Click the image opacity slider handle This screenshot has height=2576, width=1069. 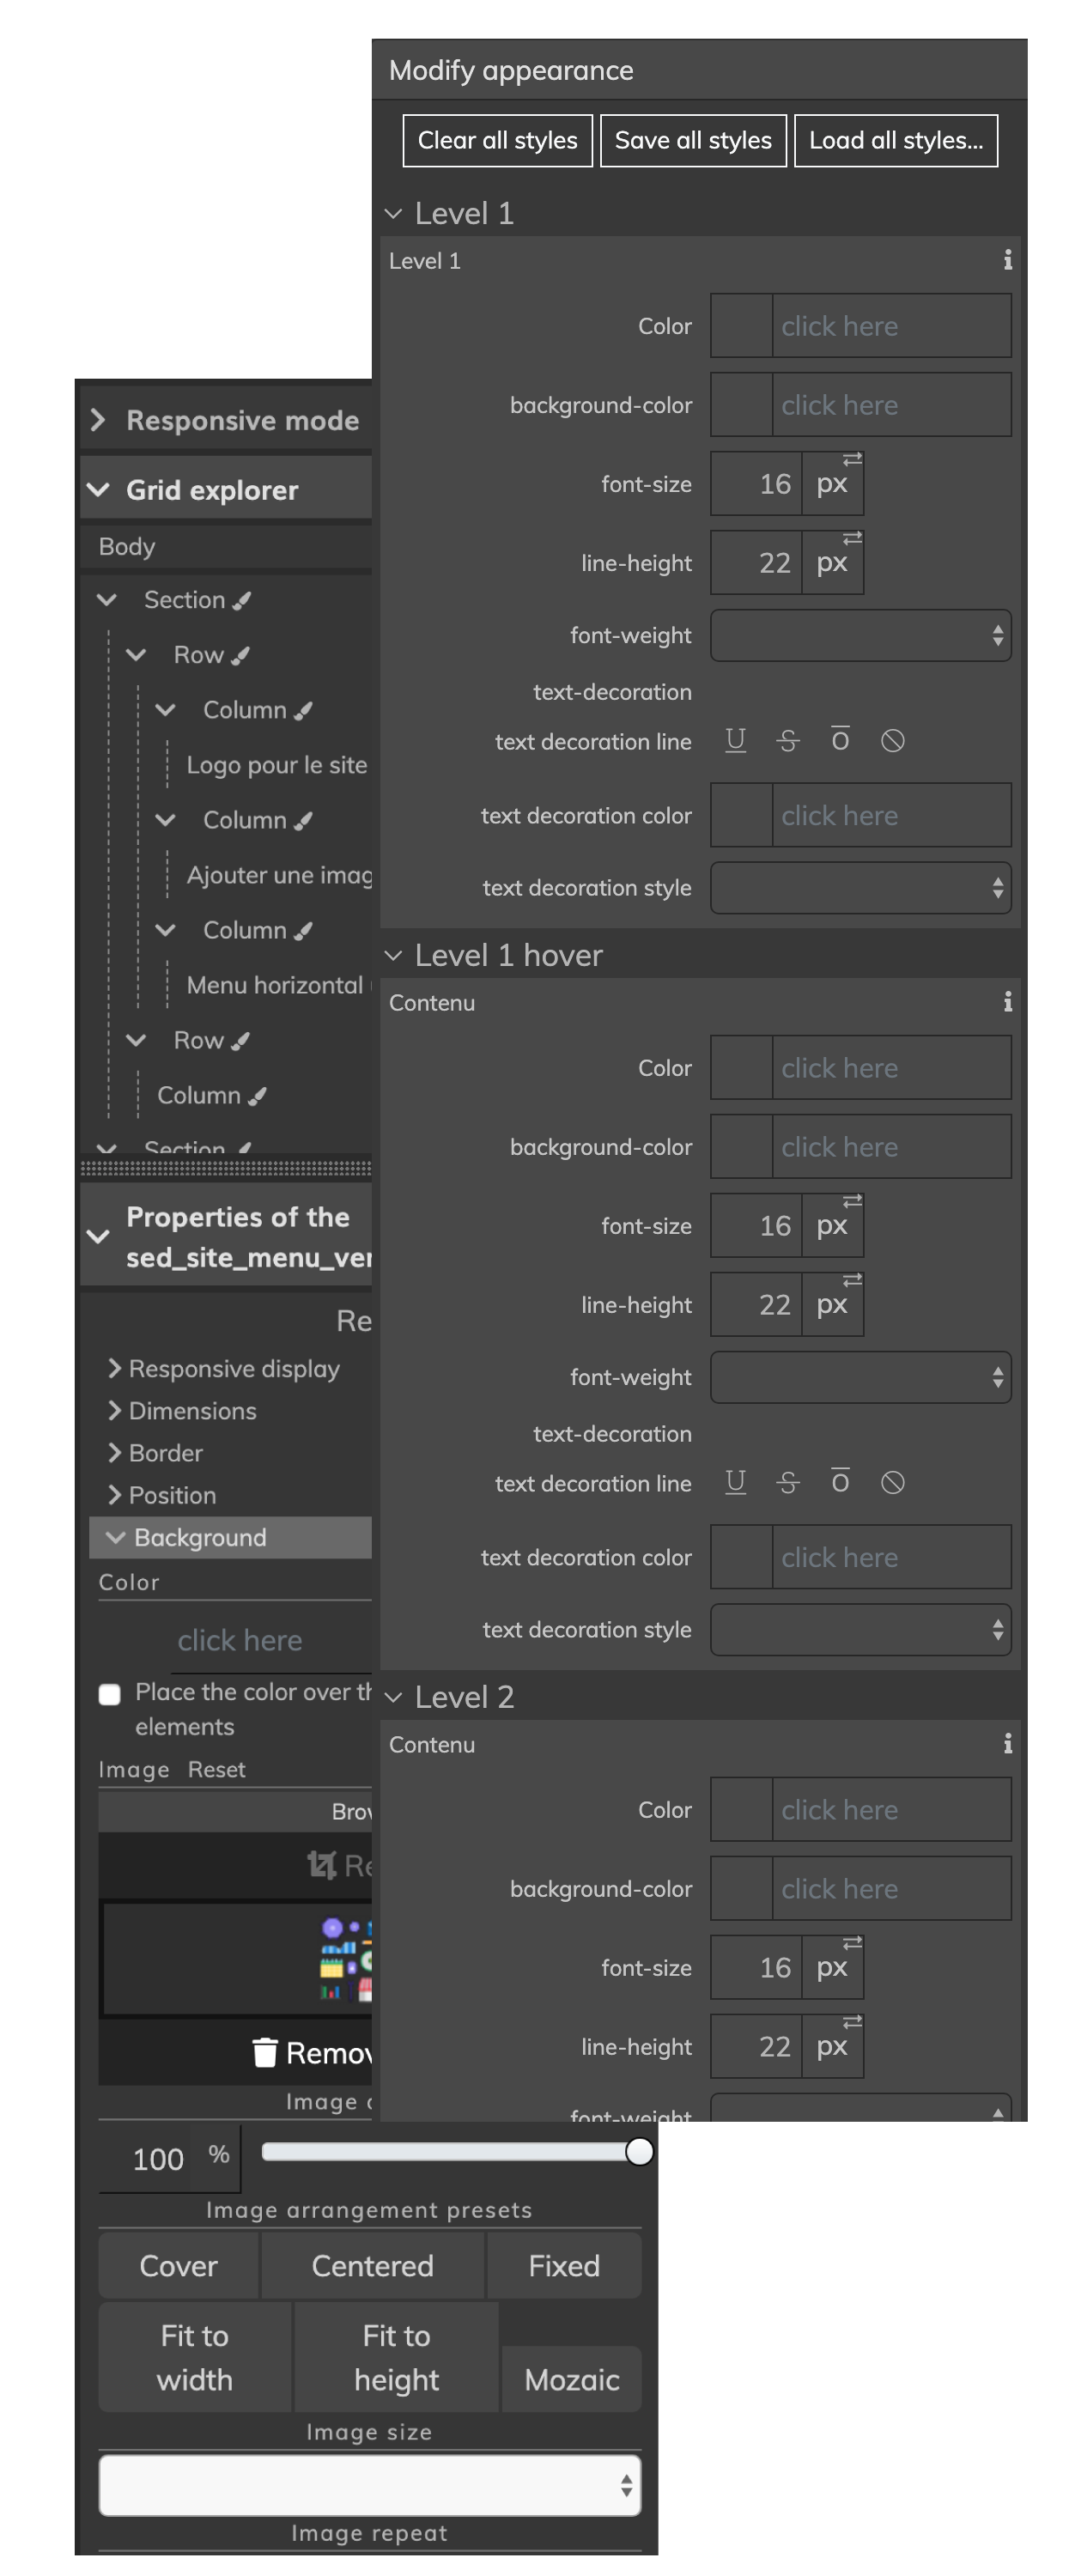coord(639,2150)
